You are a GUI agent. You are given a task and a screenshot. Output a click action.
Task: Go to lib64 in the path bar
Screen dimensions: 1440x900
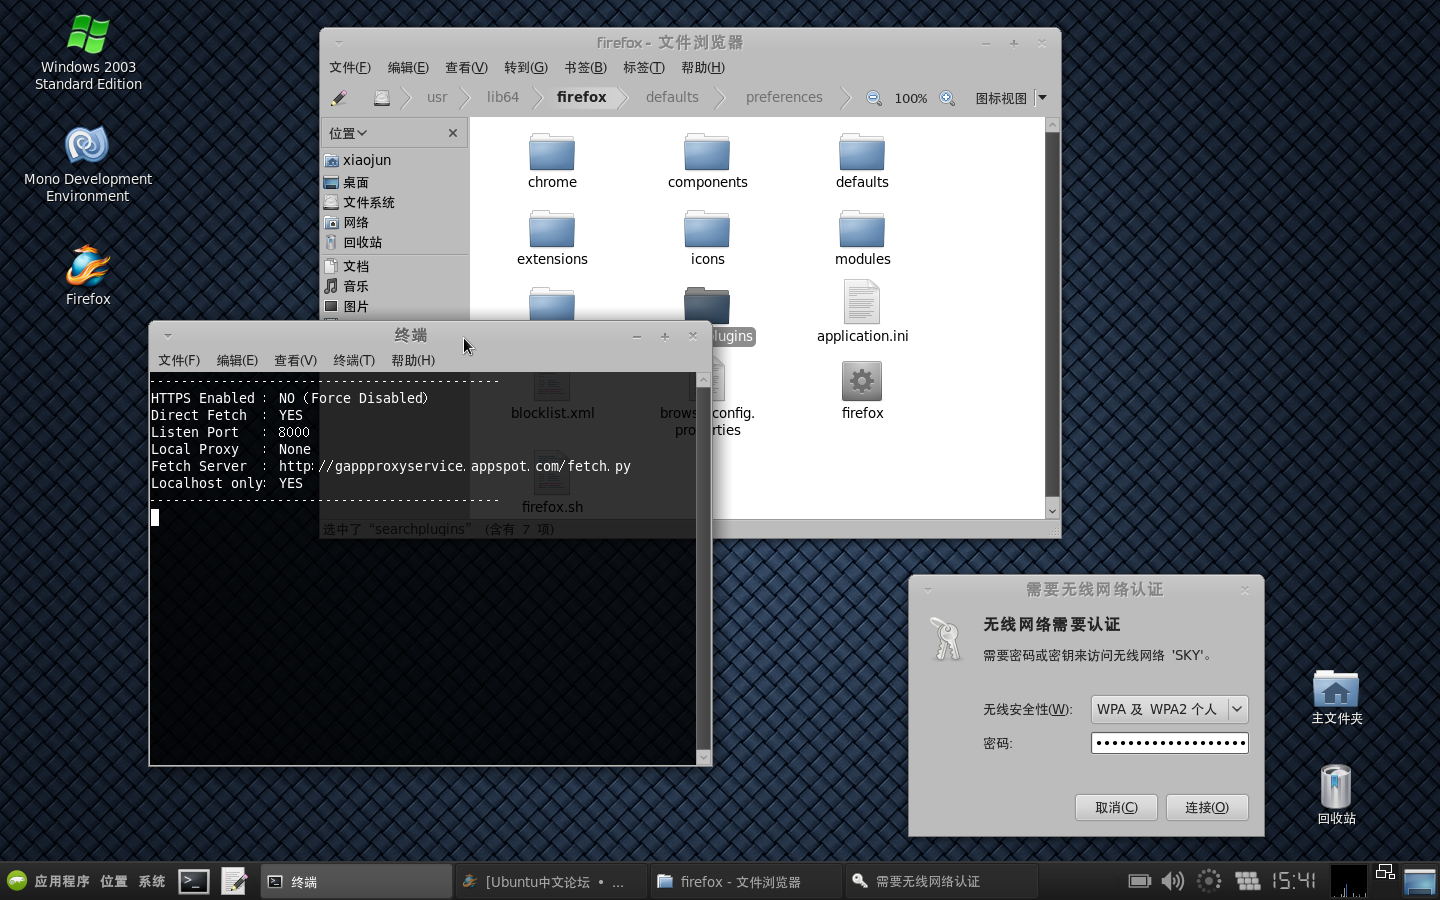503,97
